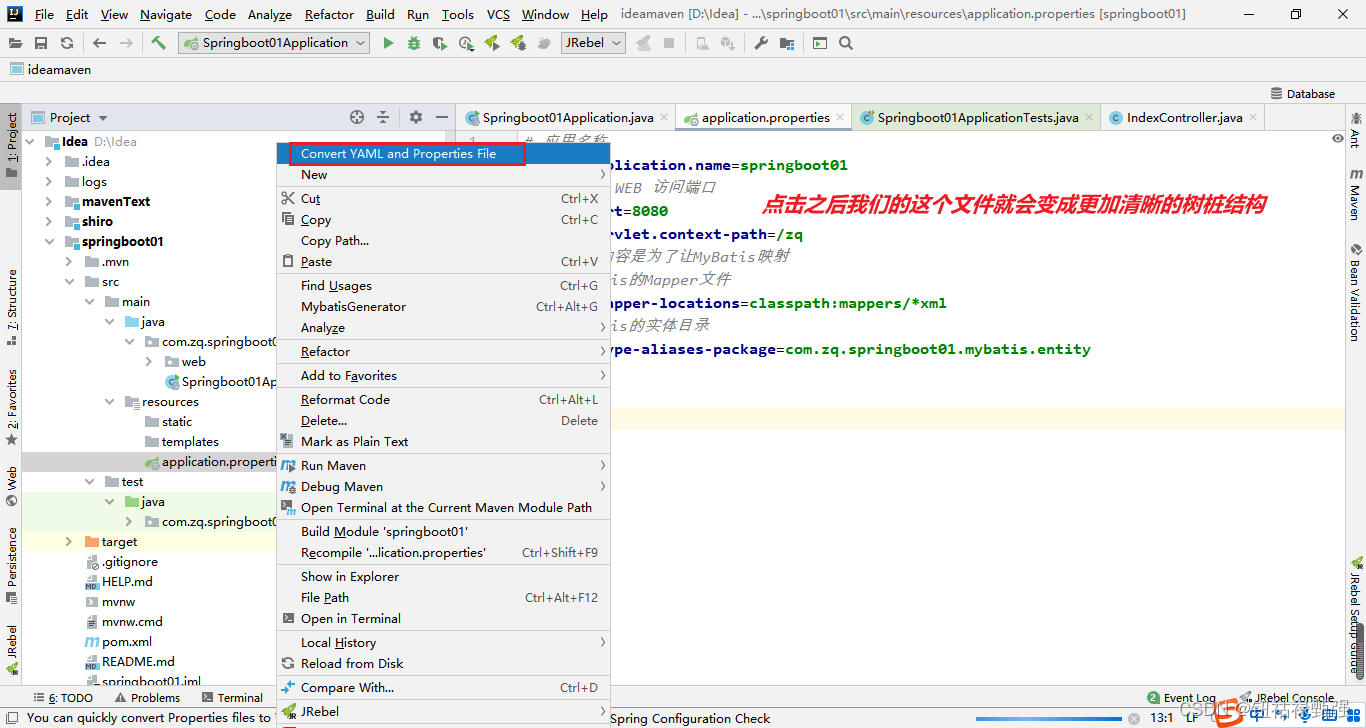Click Show in Explorer menu entry
The height and width of the screenshot is (728, 1366).
(x=443, y=577)
